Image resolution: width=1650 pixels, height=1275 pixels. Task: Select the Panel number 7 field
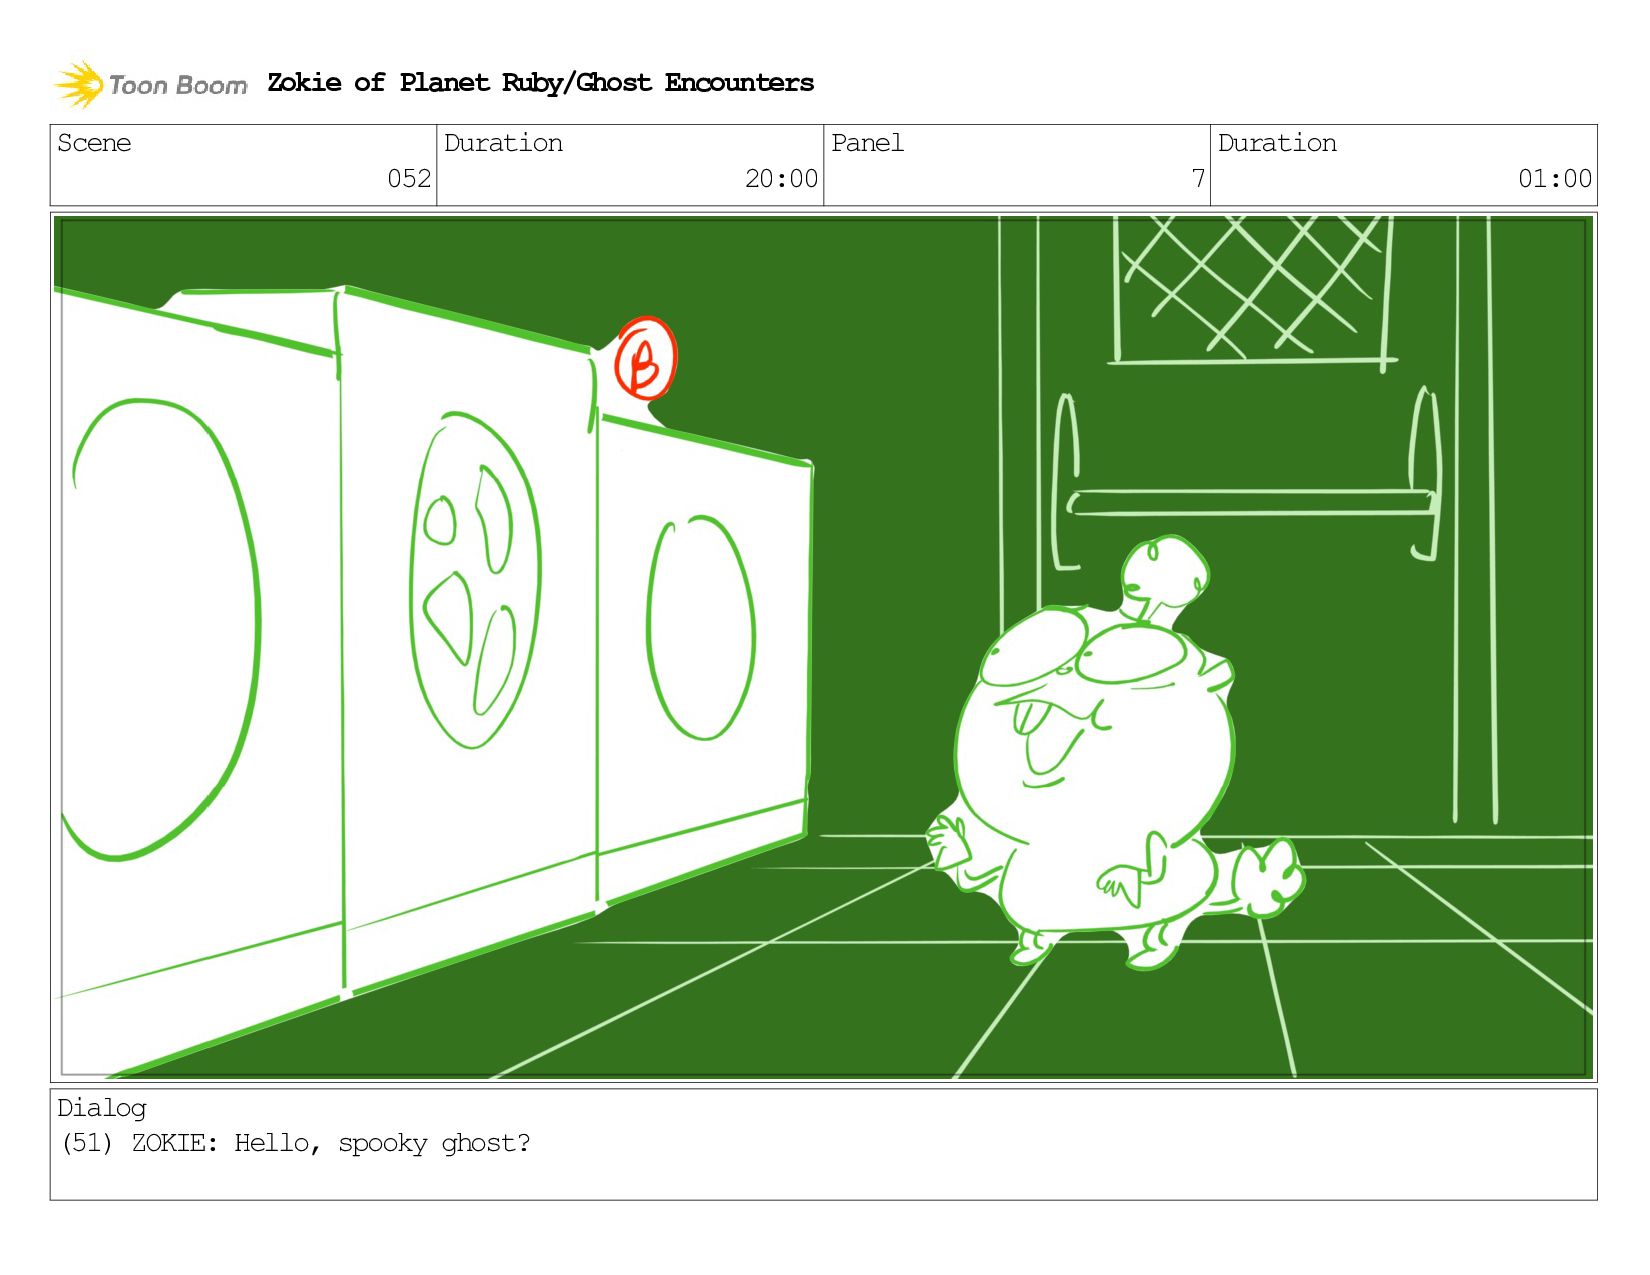tap(1017, 165)
